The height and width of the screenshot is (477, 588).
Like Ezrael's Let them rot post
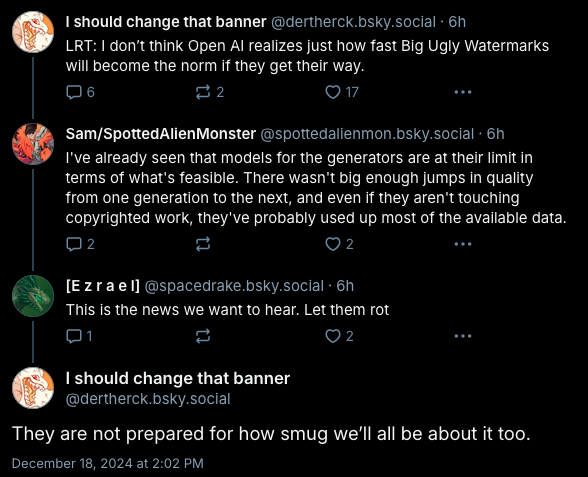[x=339, y=336]
